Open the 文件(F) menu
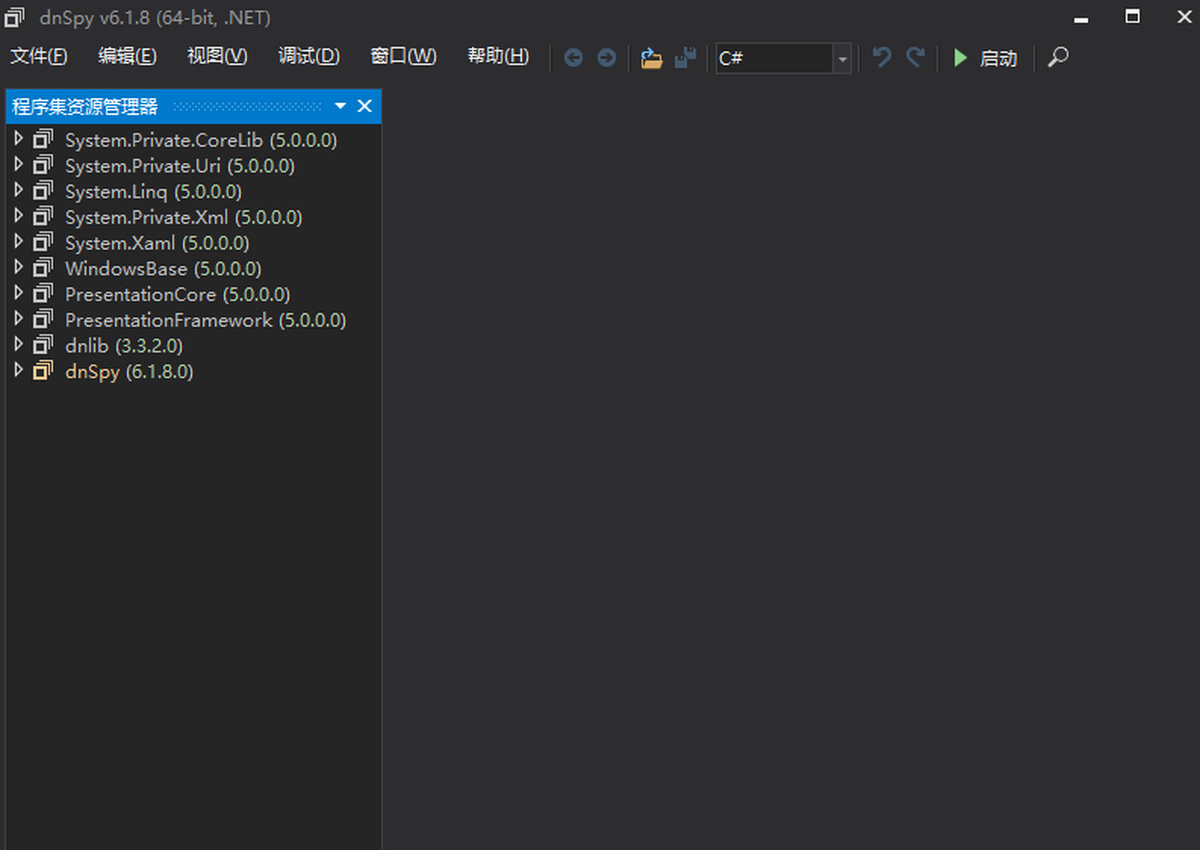The image size is (1200, 850). 39,57
